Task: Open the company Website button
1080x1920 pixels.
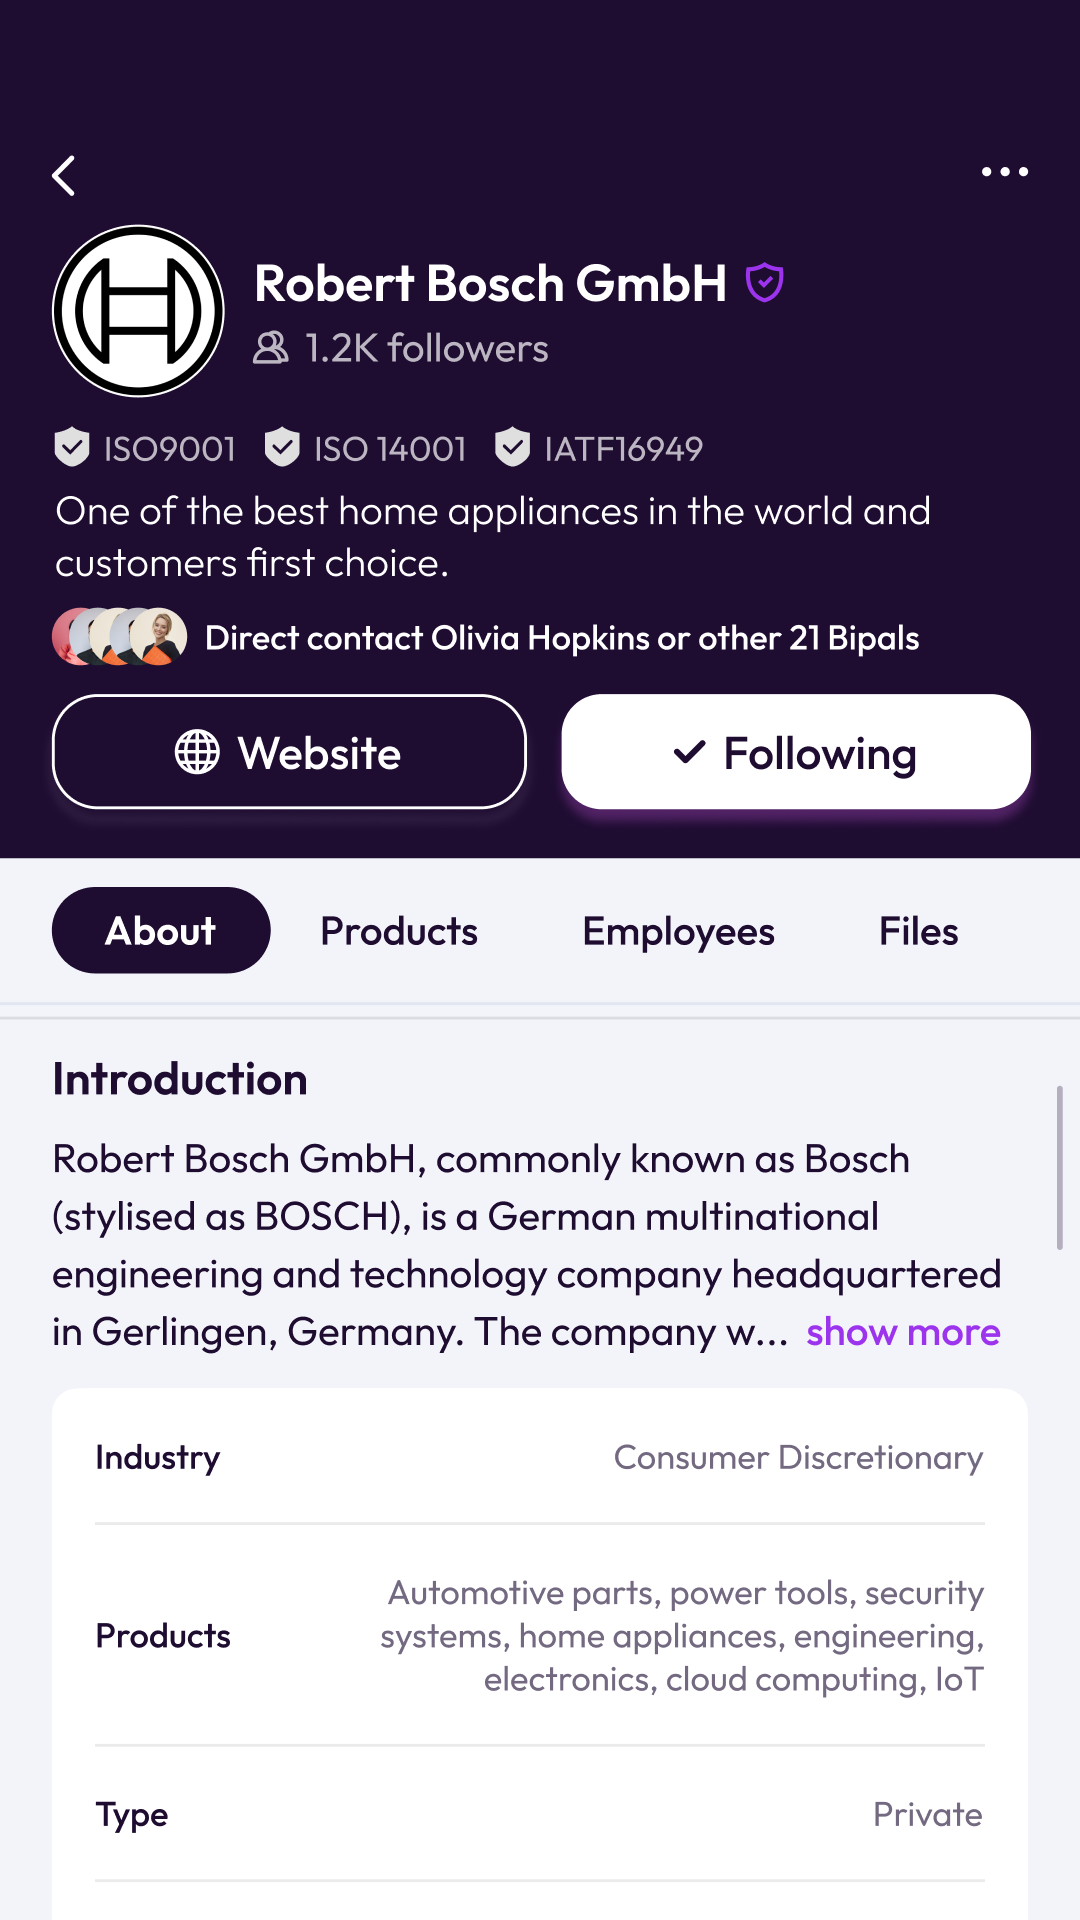Action: [289, 752]
